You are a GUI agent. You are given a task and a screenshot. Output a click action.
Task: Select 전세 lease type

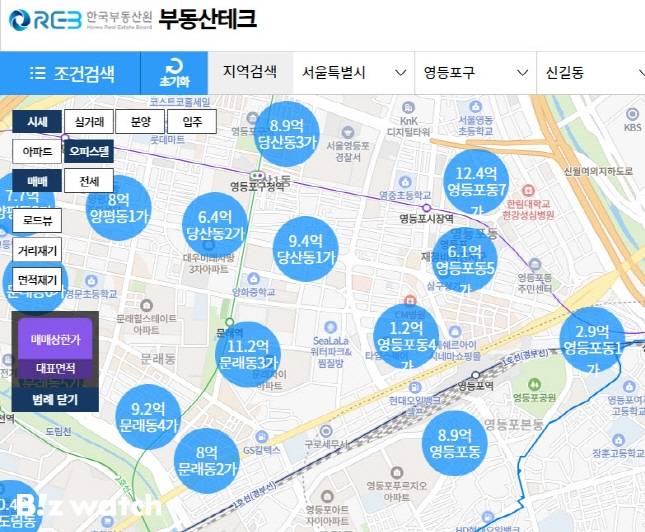pos(89,180)
